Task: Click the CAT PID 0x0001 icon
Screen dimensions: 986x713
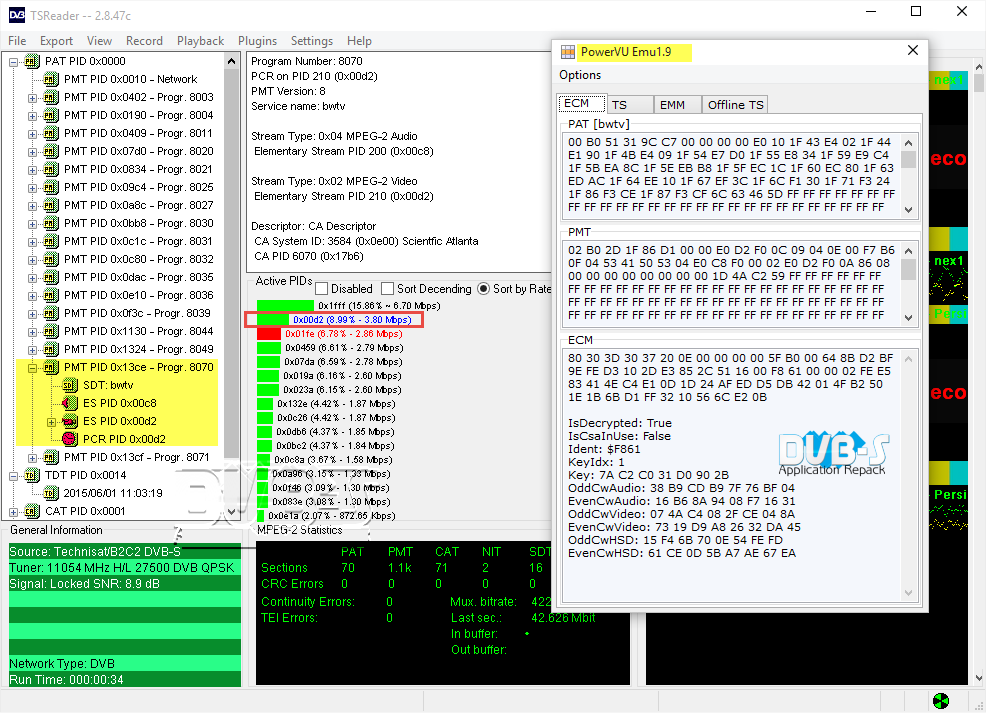Action: point(31,511)
